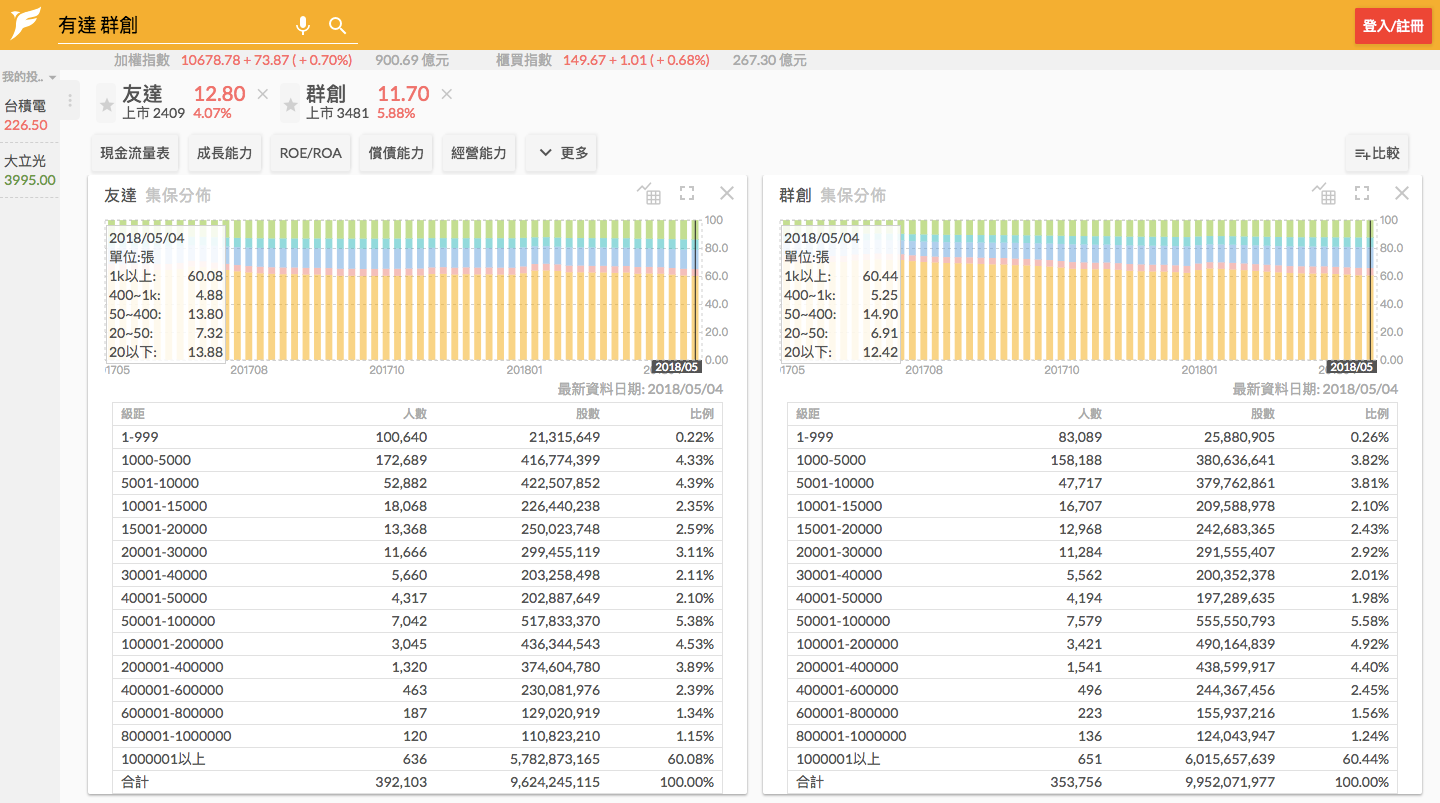Click 群創 table 人數 column header
The image size is (1440, 803).
(x=1090, y=414)
